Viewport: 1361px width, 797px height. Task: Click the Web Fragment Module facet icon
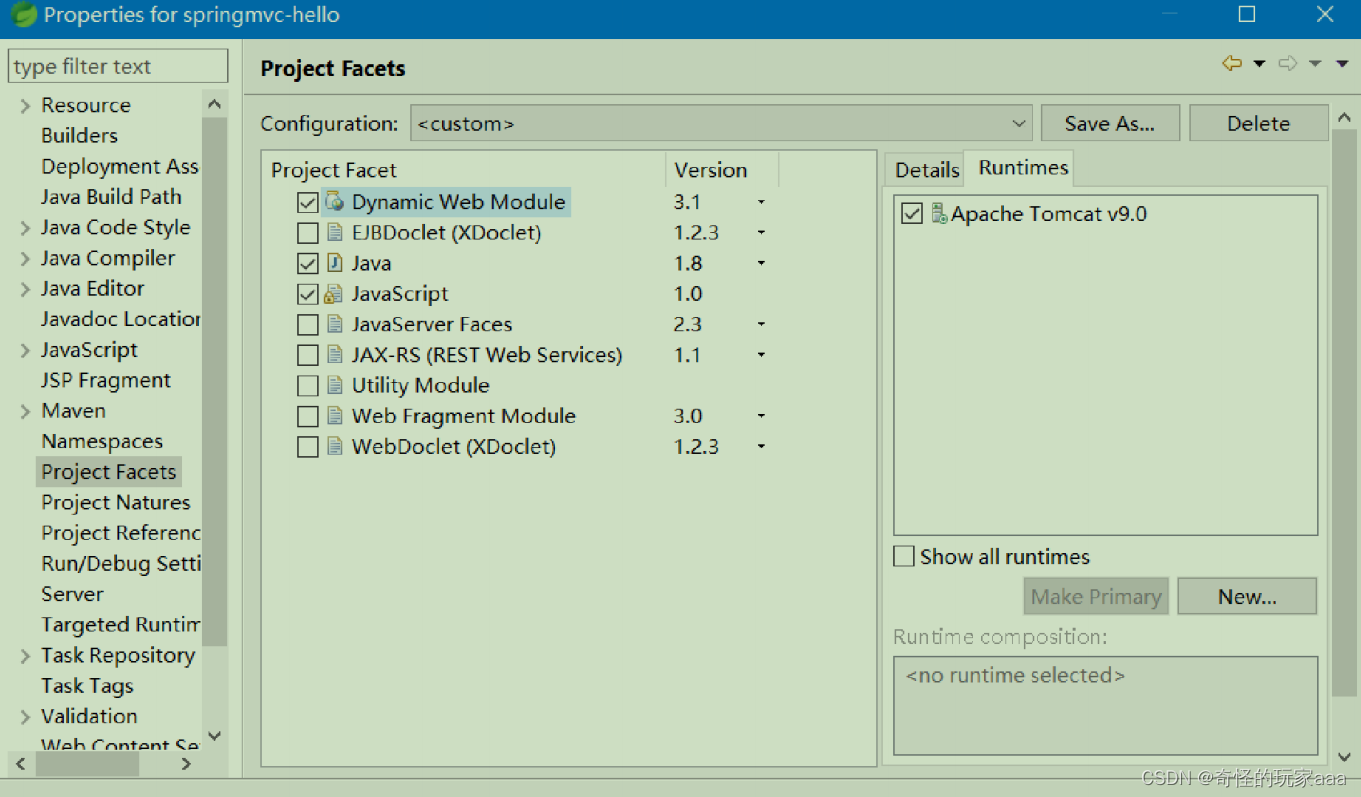pyautogui.click(x=336, y=416)
